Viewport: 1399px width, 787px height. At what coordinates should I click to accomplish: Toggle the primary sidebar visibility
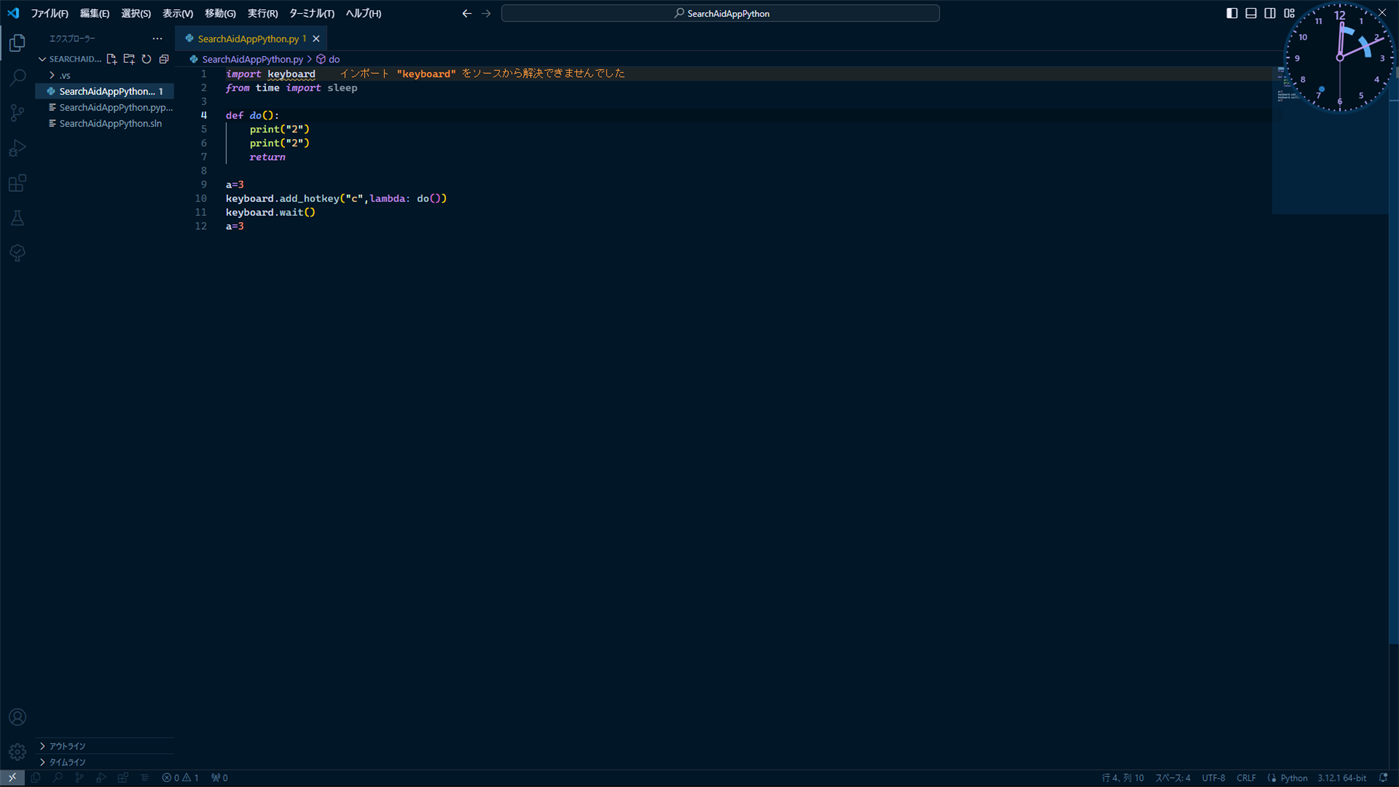pyautogui.click(x=1232, y=13)
